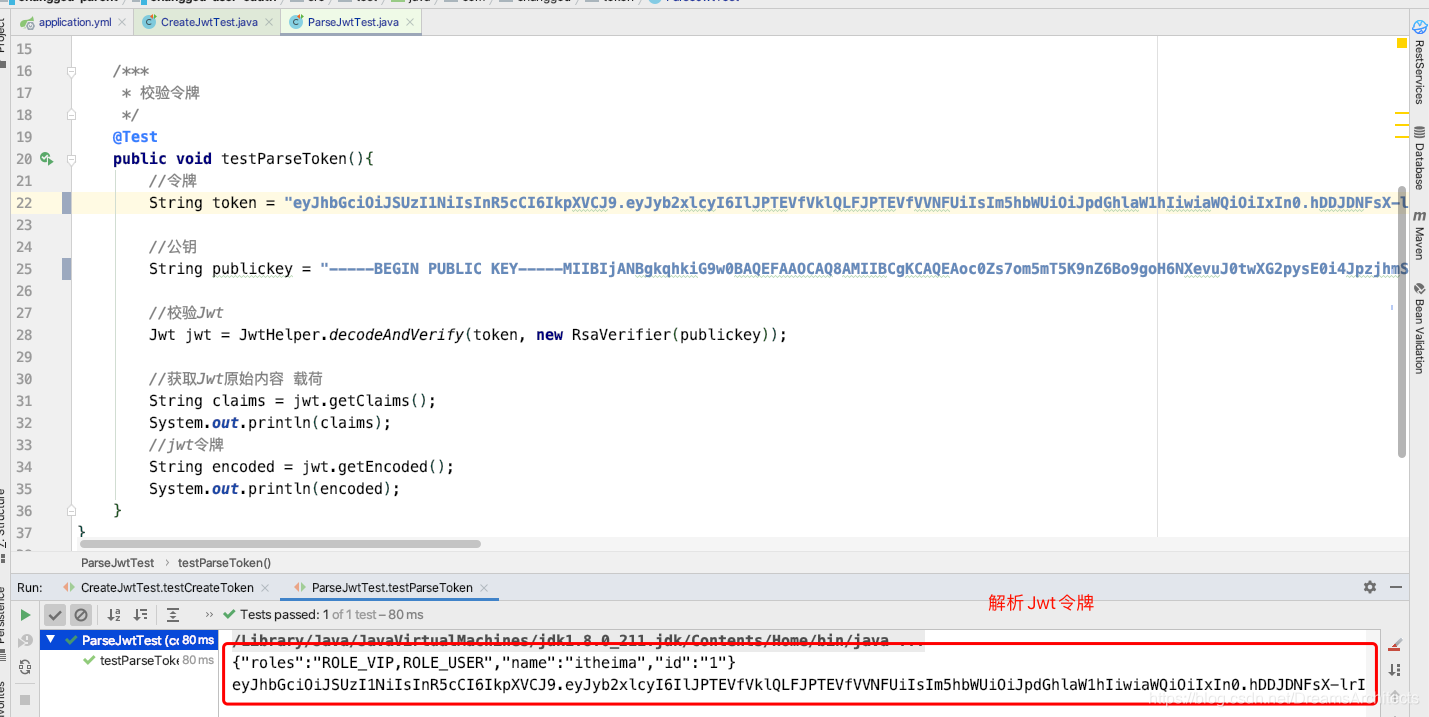This screenshot has height=717, width=1429.
Task: Click System.out.println(claims) statement
Action: pos(270,422)
